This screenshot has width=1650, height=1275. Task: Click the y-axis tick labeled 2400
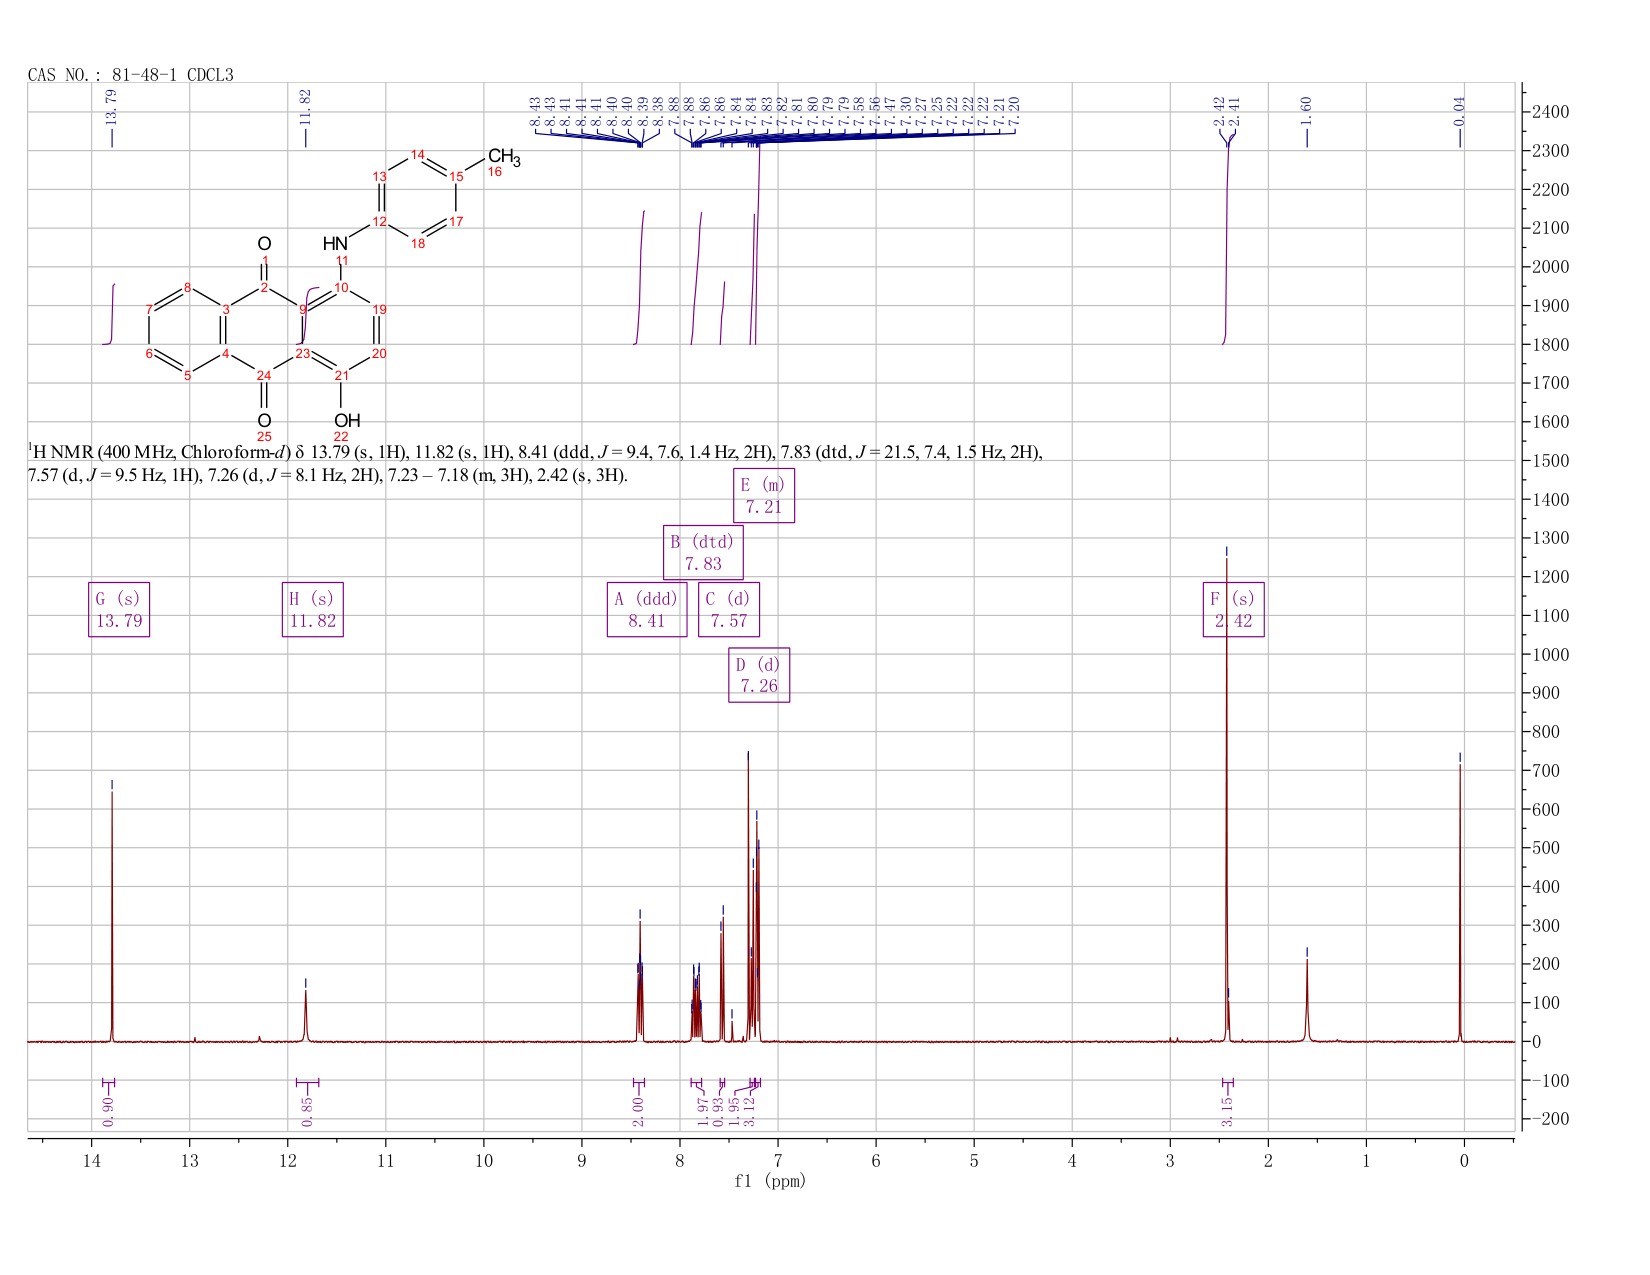[1549, 112]
